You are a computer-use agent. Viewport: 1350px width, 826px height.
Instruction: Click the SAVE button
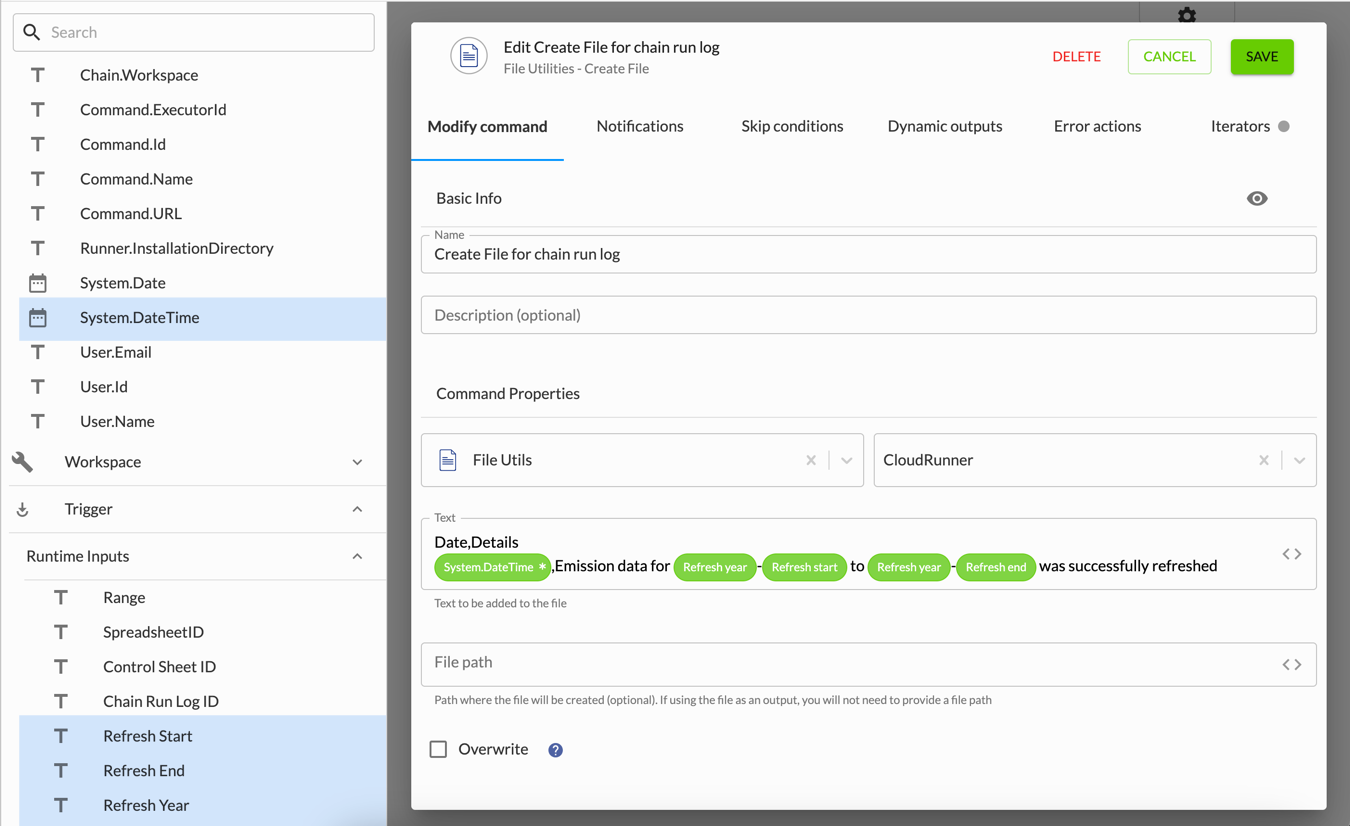point(1262,57)
